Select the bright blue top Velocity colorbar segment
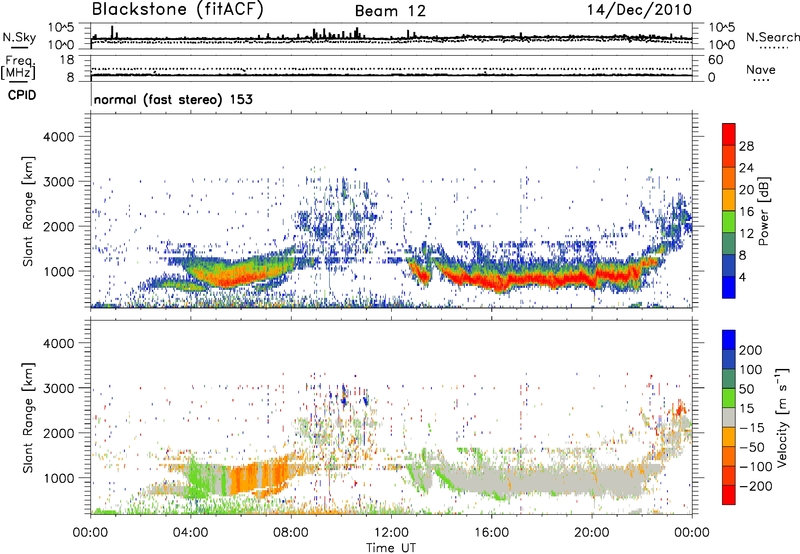This screenshot has height=554, width=800. point(729,339)
